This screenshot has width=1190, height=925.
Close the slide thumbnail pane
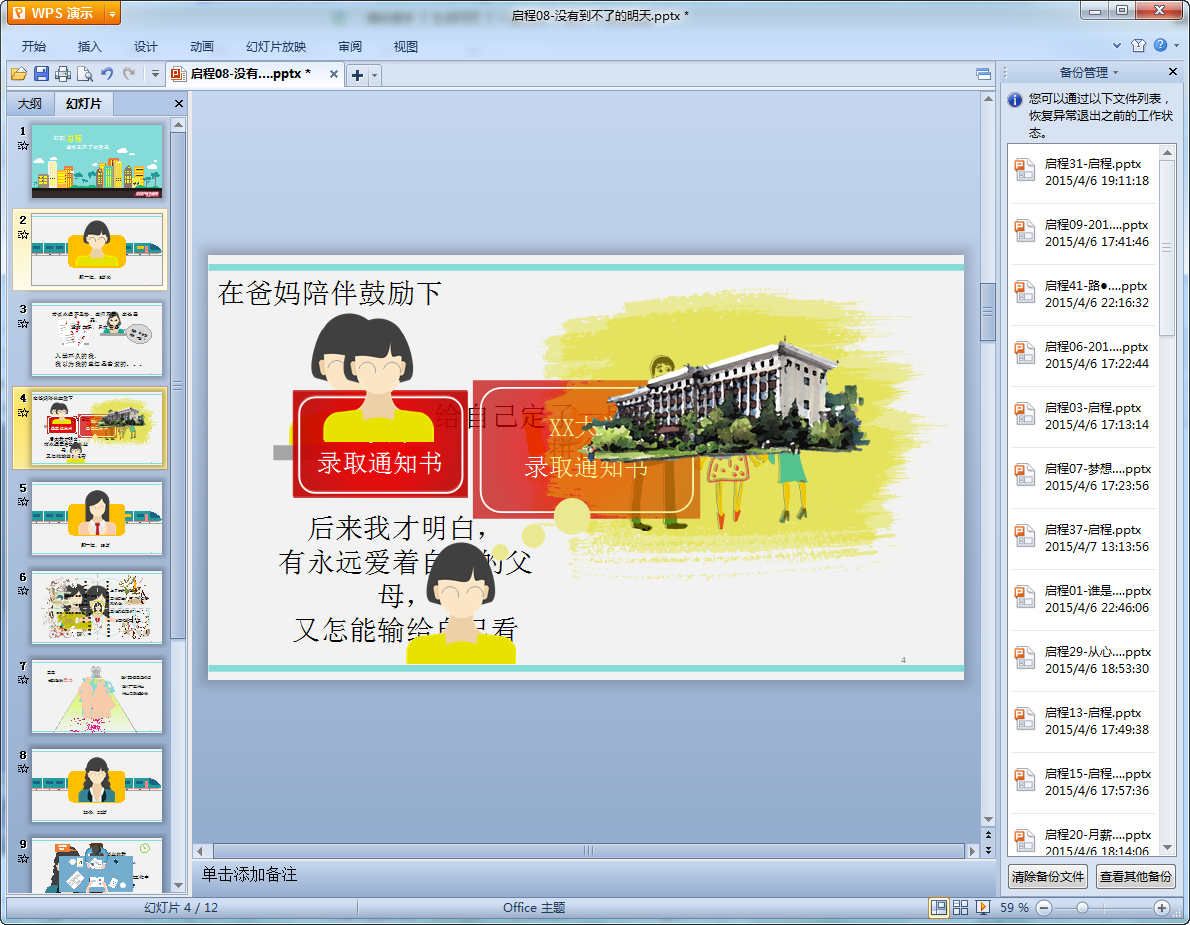pos(179,103)
